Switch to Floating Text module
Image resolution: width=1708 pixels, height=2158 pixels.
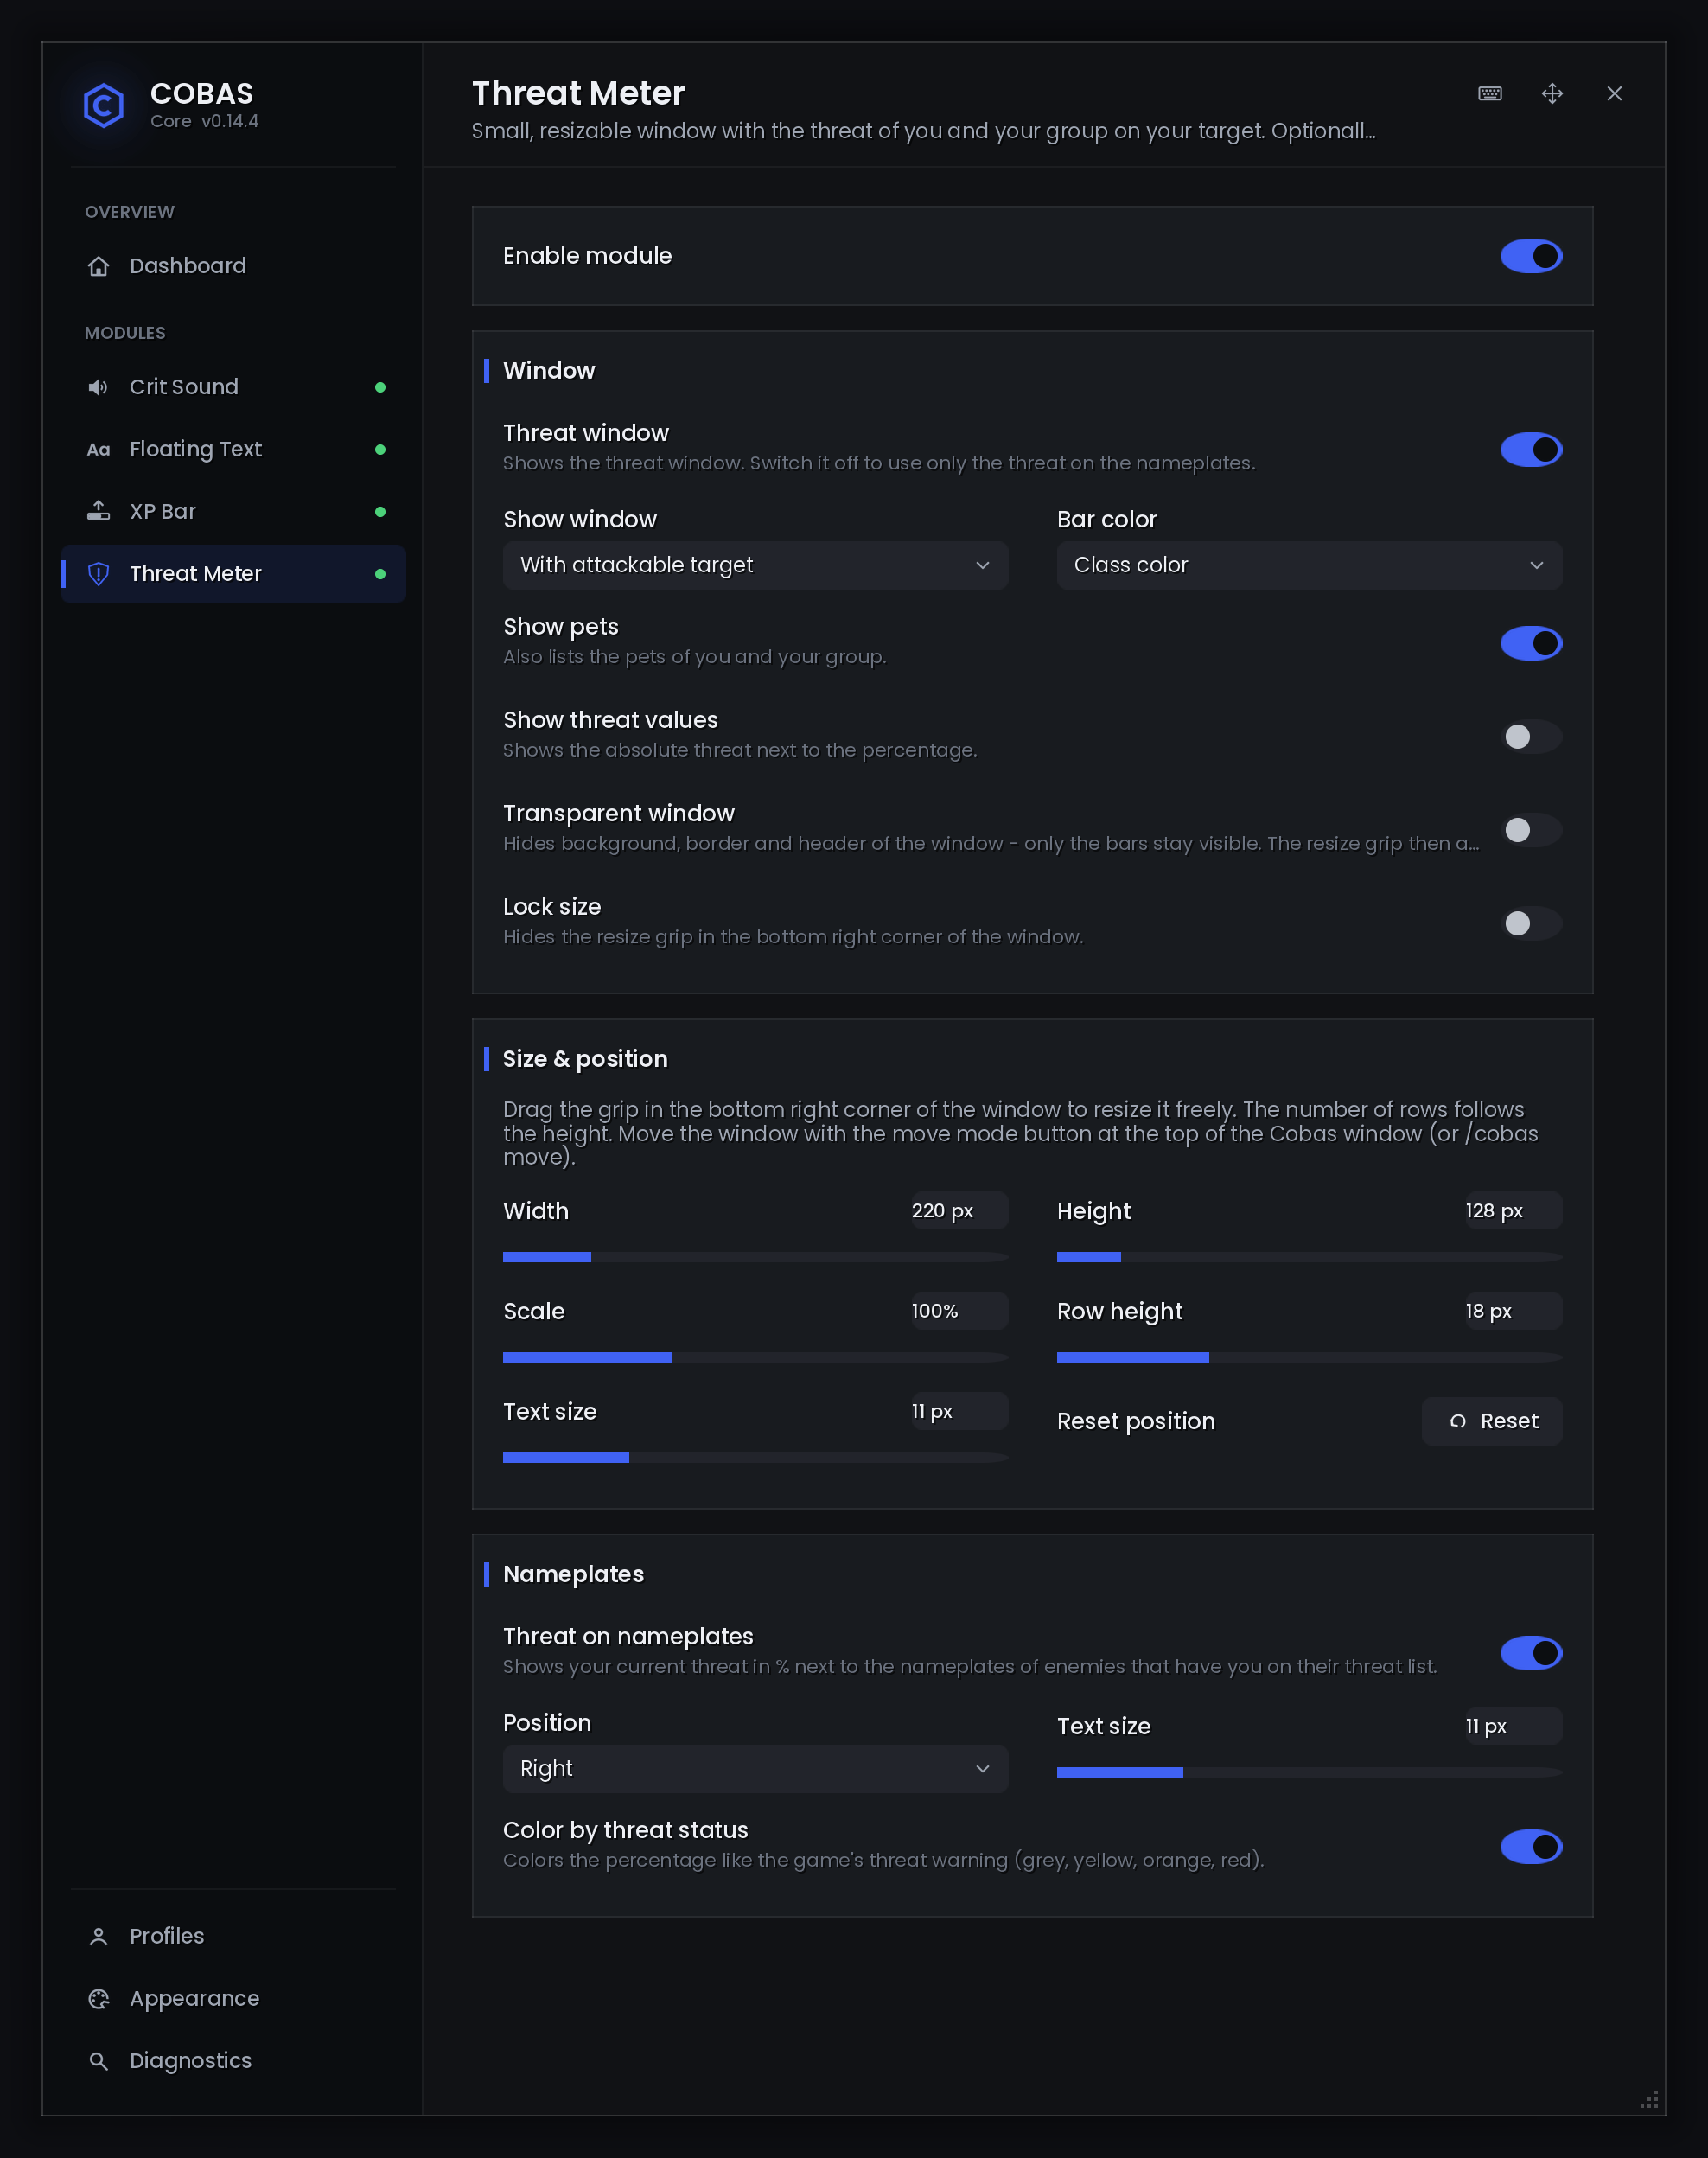tap(233, 450)
